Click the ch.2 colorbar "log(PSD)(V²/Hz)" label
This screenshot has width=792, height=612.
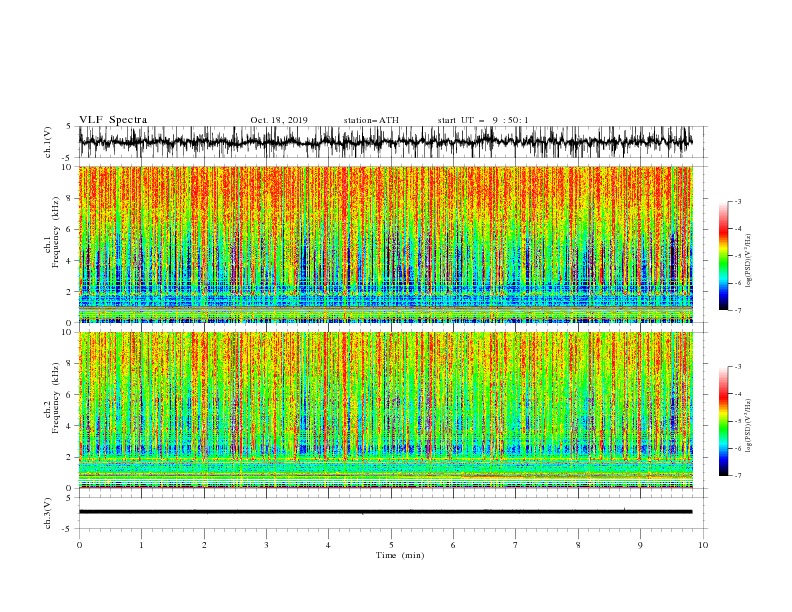pyautogui.click(x=749, y=426)
